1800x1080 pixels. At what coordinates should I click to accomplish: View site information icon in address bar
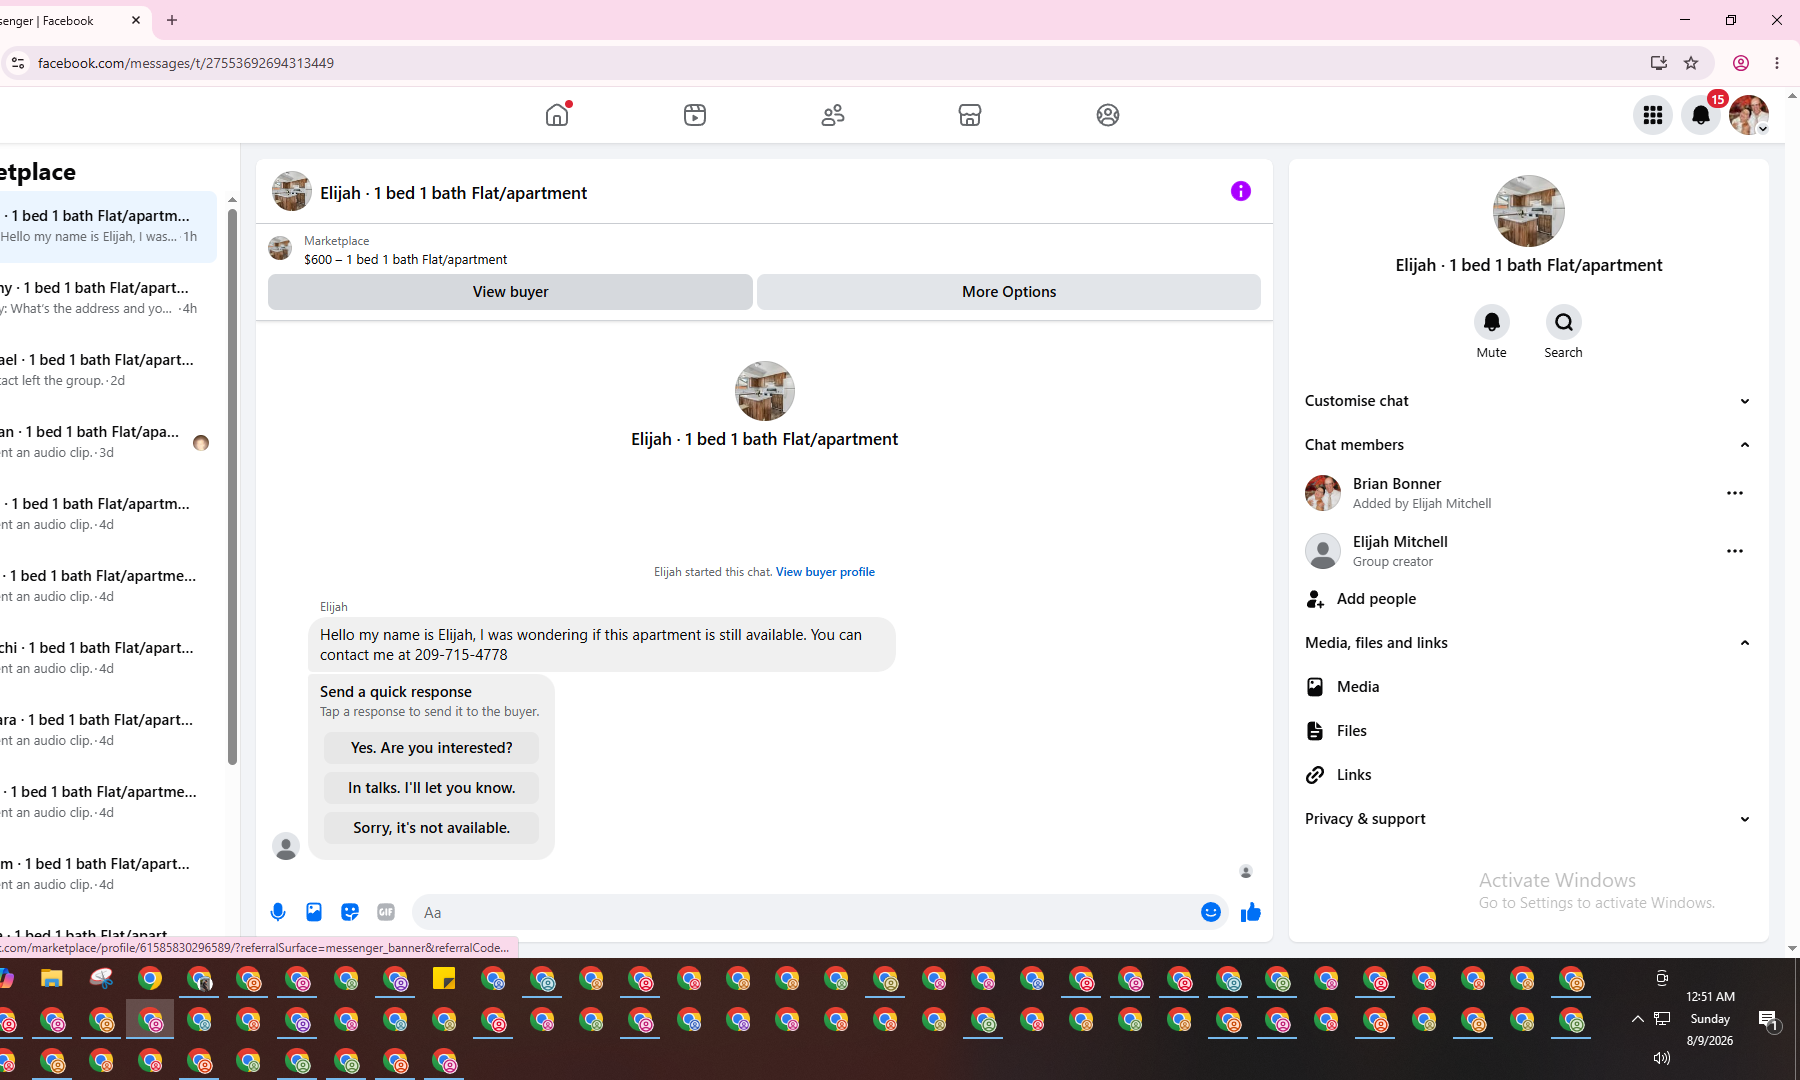pos(18,63)
